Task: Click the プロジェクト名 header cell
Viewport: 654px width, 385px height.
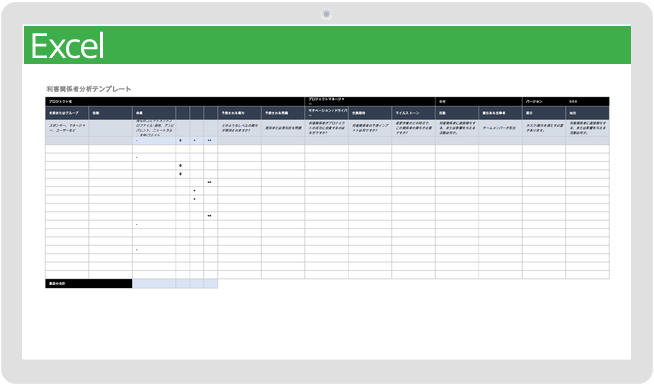Action: coord(175,101)
